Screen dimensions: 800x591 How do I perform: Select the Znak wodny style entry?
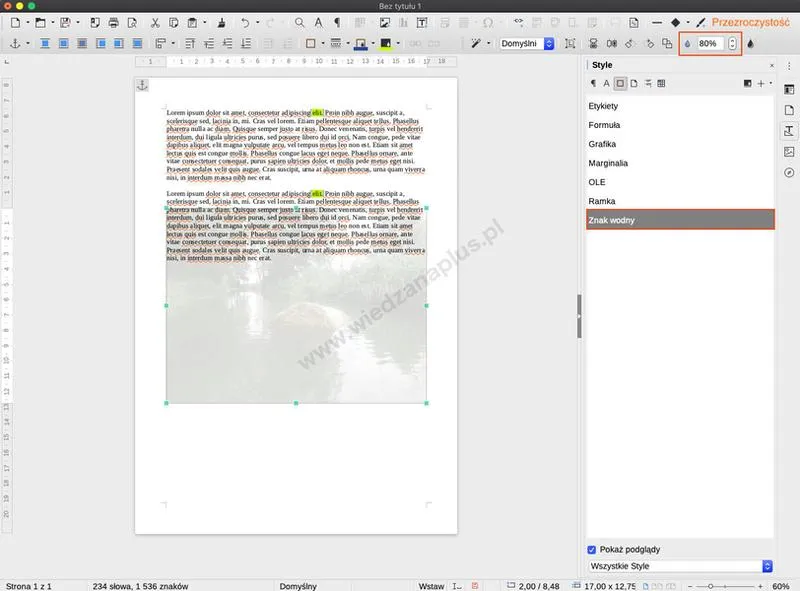pos(680,220)
